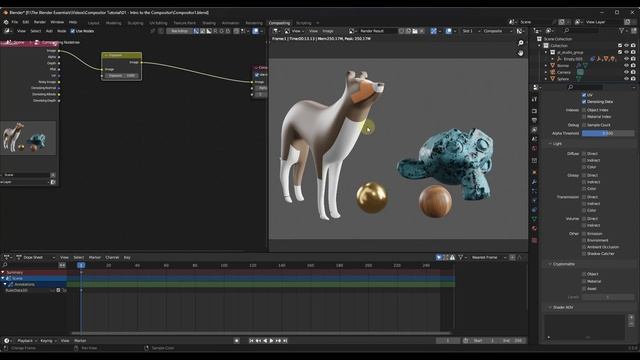The image size is (640, 360).
Task: Jump to the timeline's last frame
Action: tap(285, 340)
